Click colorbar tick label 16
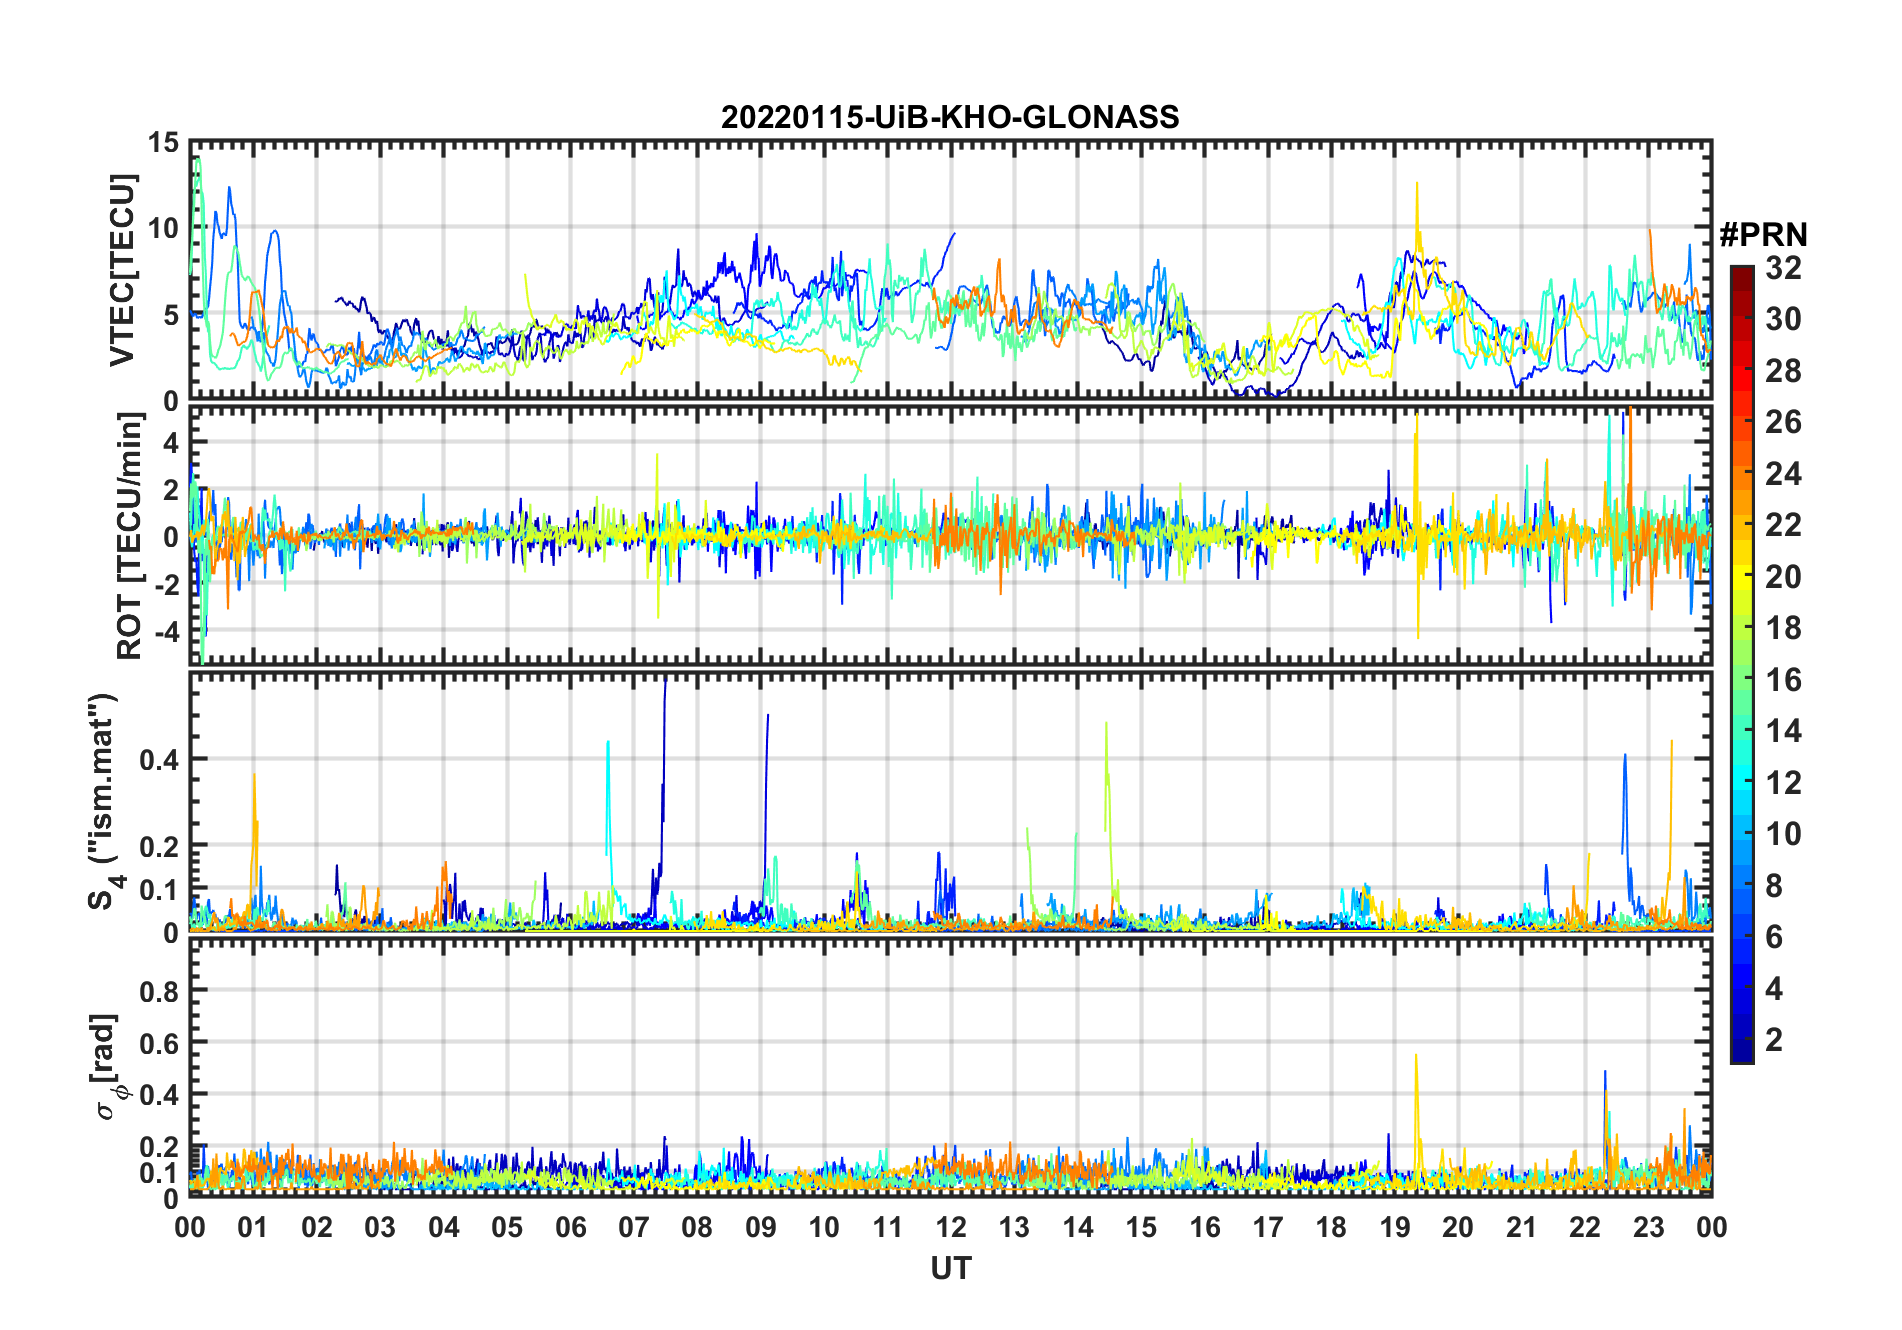Viewport: 1902px width, 1330px height. pyautogui.click(x=1783, y=680)
